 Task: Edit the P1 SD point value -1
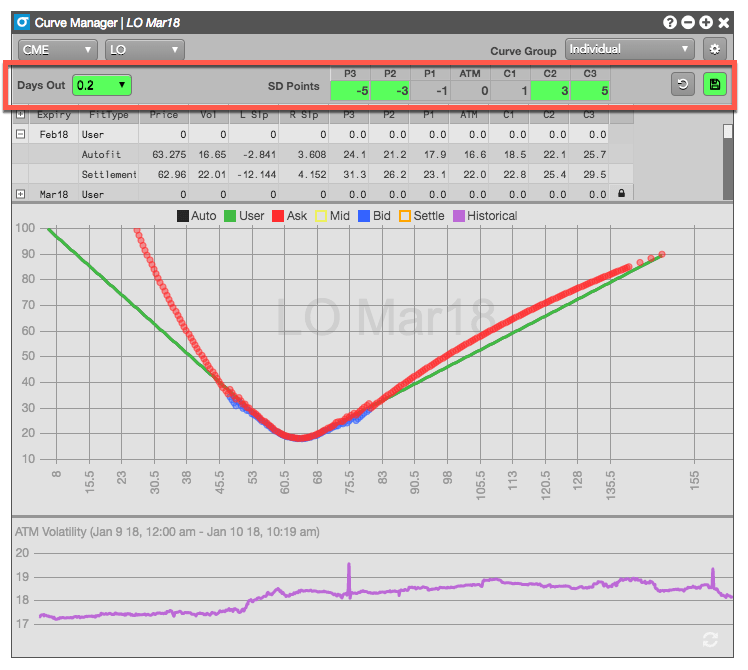coord(430,91)
